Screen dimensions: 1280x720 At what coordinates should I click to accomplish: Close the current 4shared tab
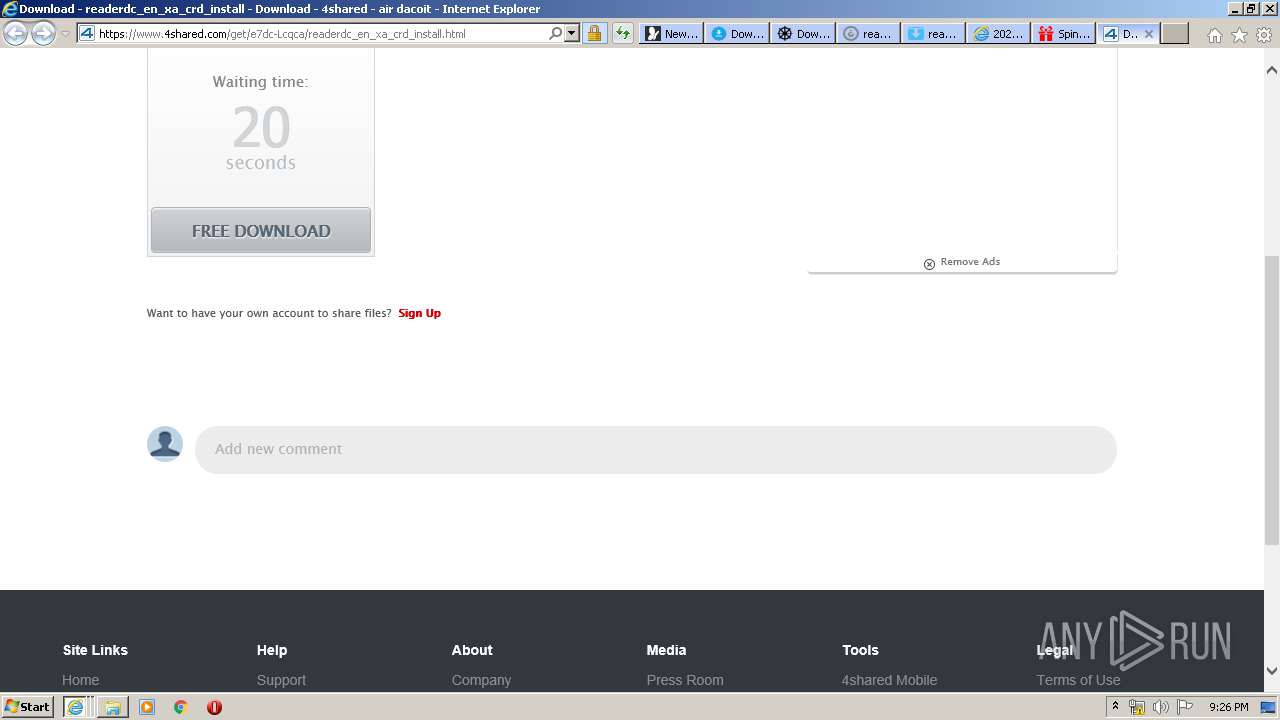(1148, 33)
